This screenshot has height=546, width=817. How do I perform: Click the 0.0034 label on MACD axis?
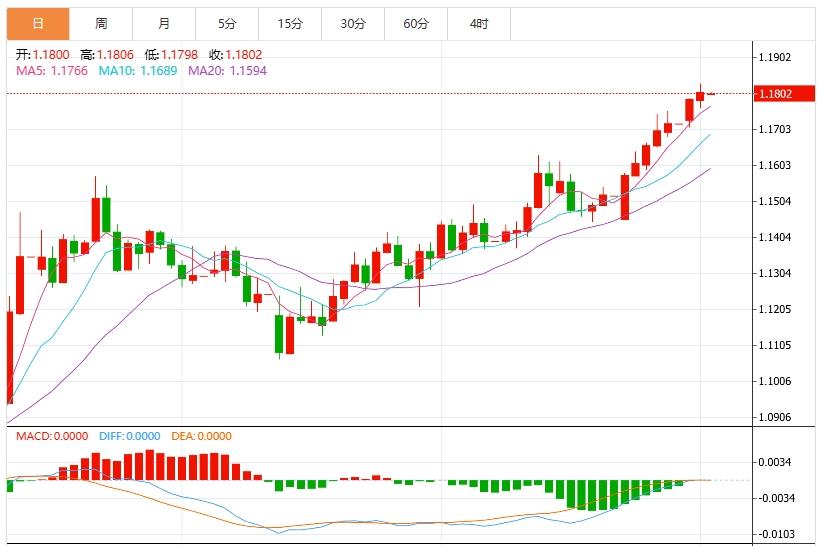[x=776, y=462]
